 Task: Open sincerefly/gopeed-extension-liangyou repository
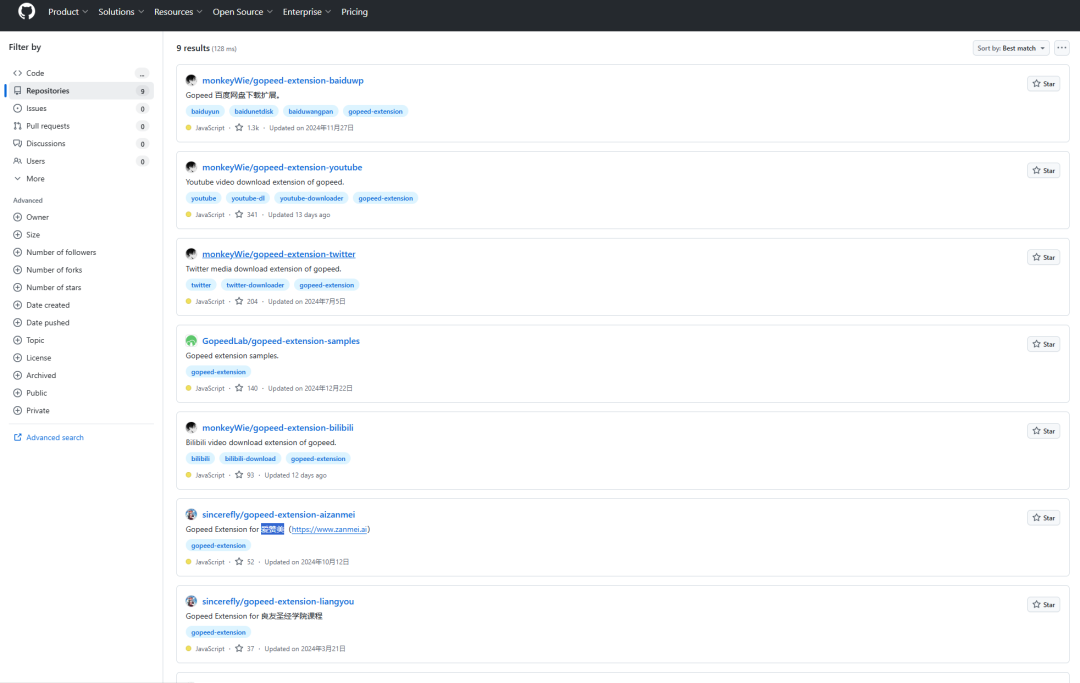pos(278,601)
